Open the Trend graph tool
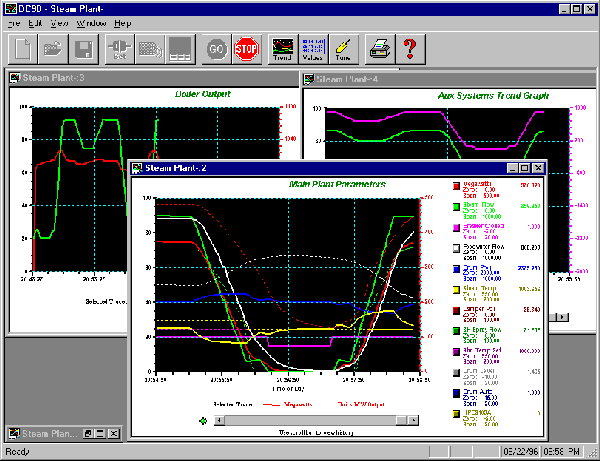The height and width of the screenshot is (461, 600). [x=282, y=47]
